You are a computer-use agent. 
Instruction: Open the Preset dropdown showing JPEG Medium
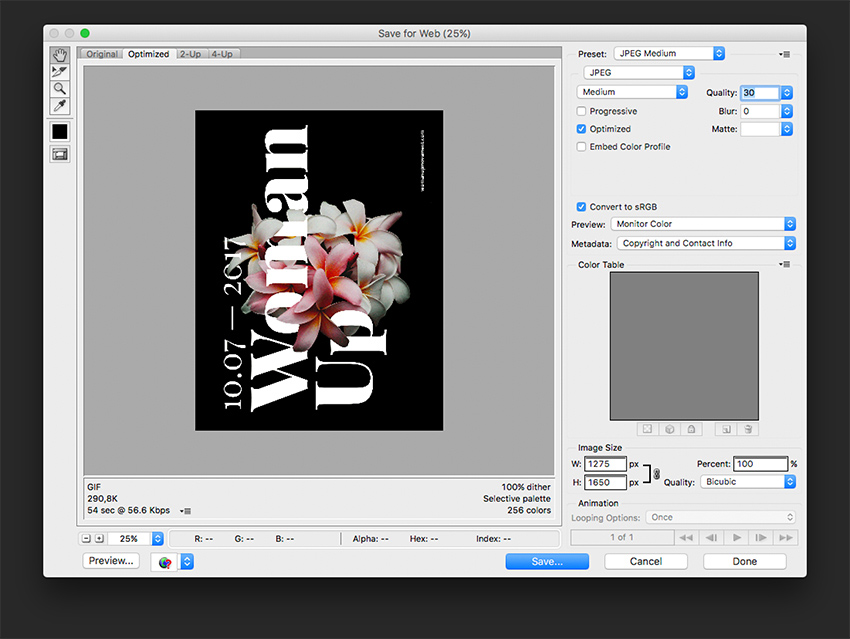pos(669,54)
